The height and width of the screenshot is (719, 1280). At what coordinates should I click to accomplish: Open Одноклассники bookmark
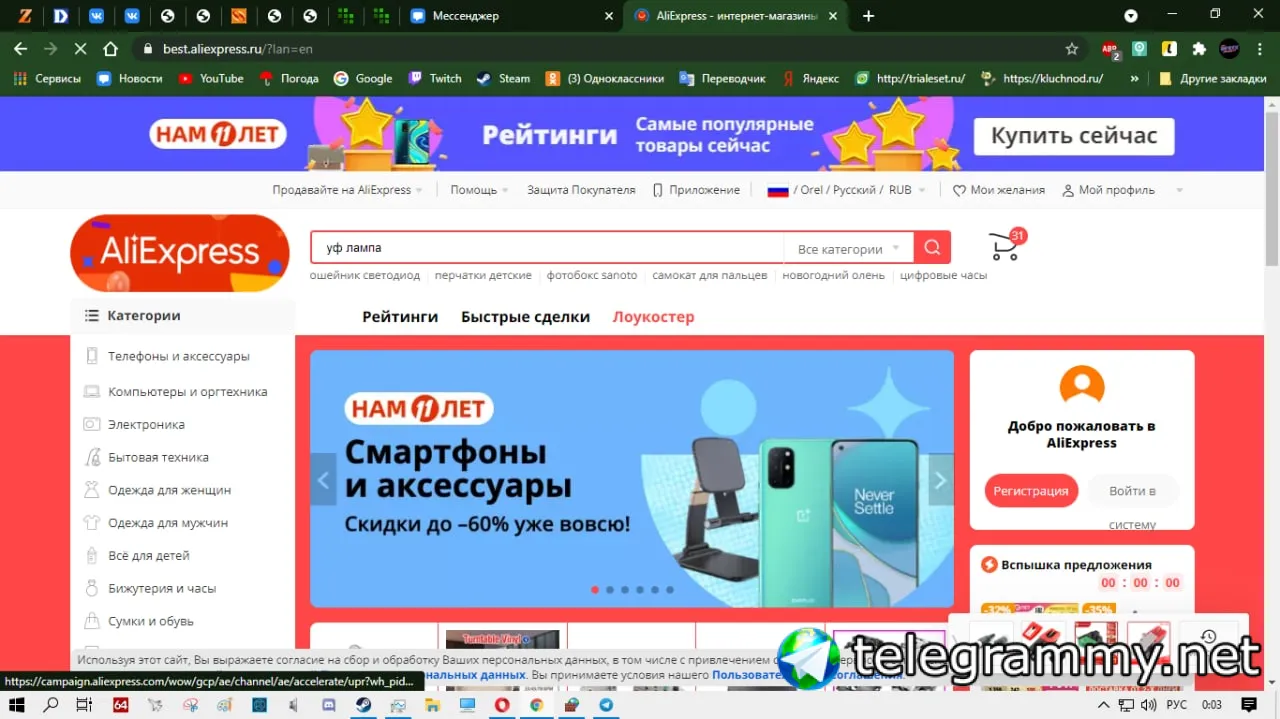[x=604, y=78]
